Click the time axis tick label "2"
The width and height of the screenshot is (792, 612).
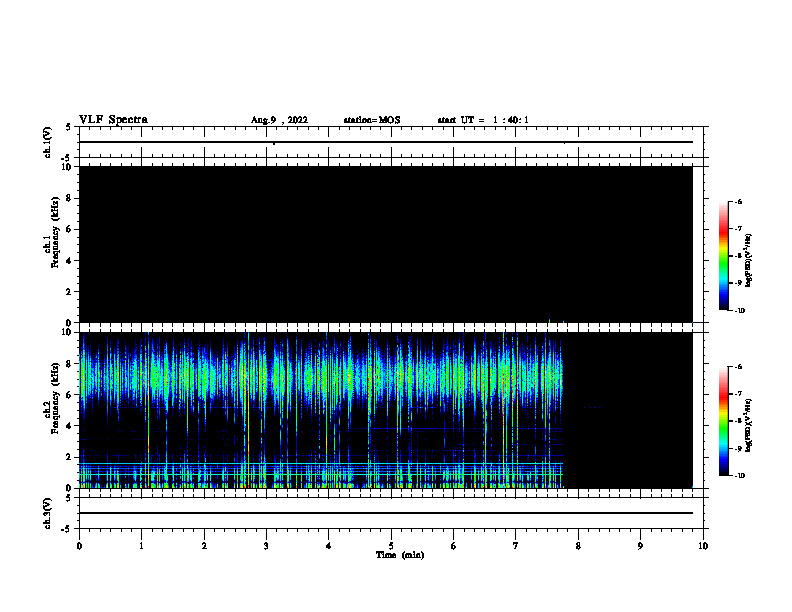pyautogui.click(x=204, y=546)
